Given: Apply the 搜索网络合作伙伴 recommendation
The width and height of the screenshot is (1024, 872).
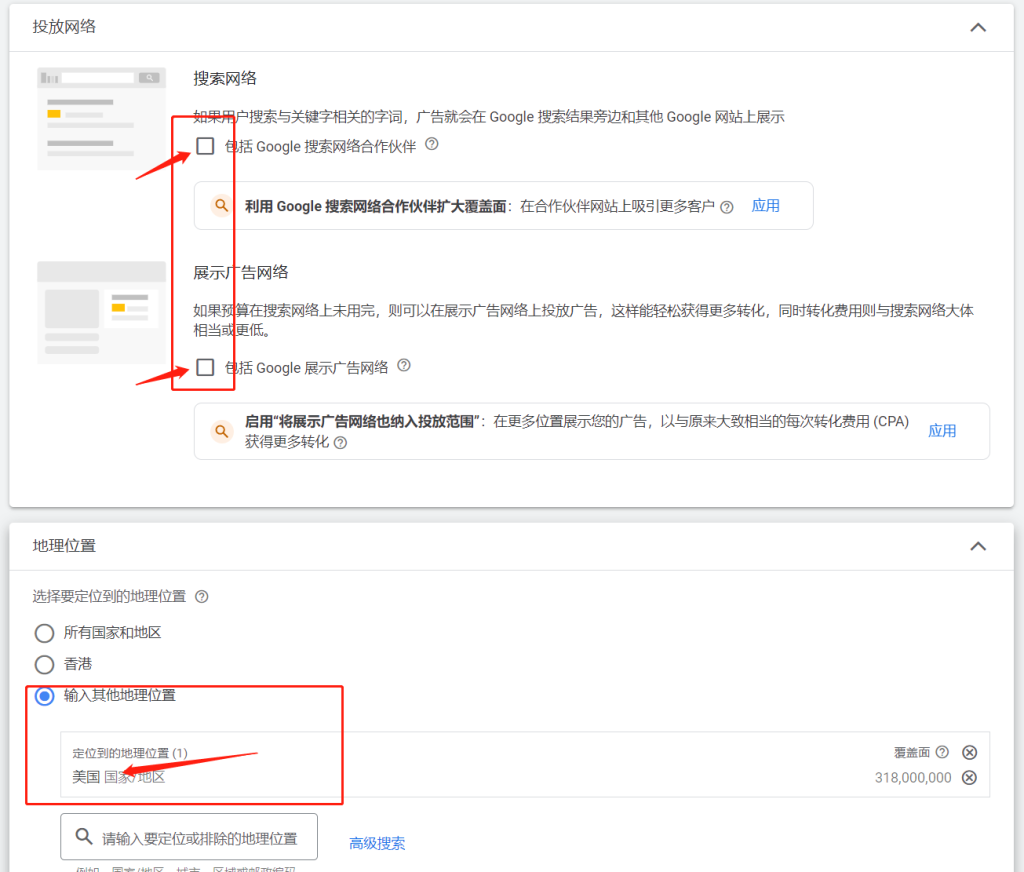Looking at the screenshot, I should click(x=765, y=206).
